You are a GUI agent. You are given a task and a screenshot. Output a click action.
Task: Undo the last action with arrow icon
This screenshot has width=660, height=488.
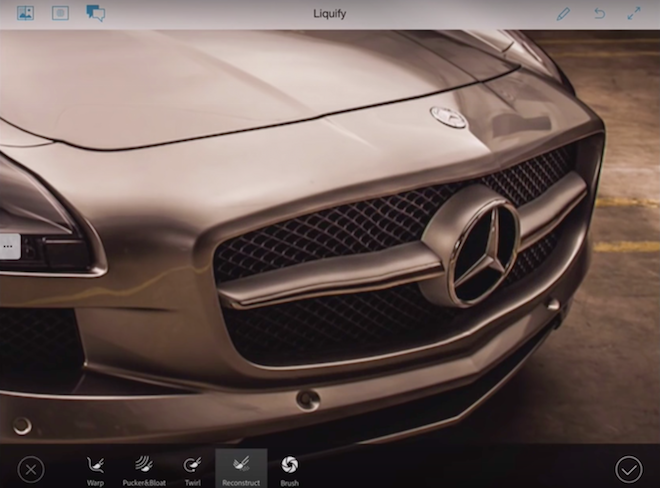pyautogui.click(x=599, y=13)
